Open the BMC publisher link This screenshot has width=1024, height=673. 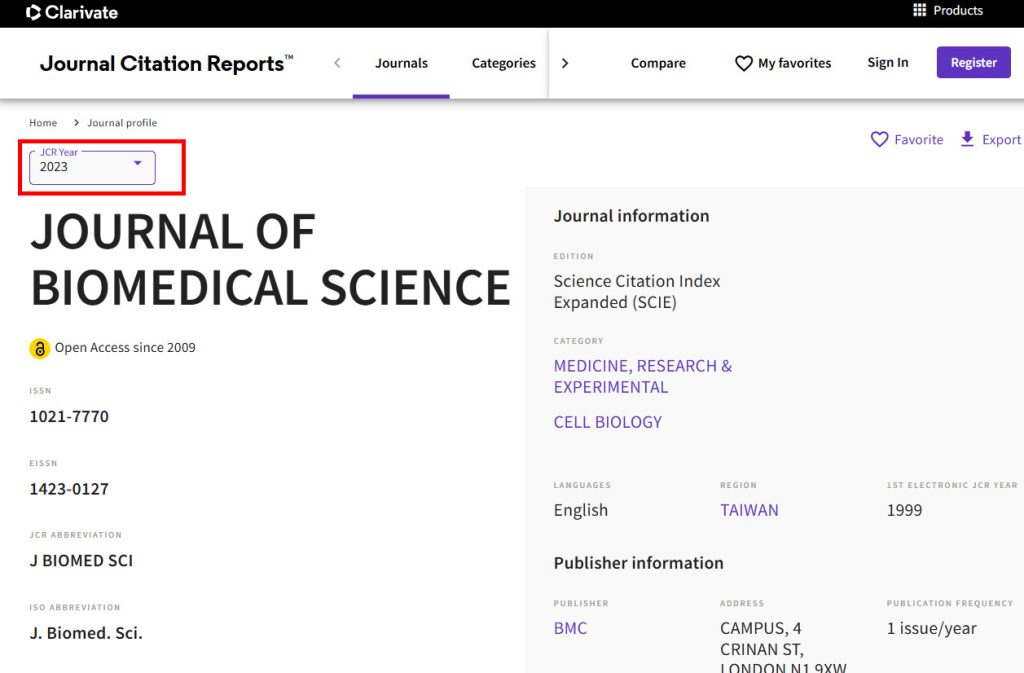click(570, 628)
